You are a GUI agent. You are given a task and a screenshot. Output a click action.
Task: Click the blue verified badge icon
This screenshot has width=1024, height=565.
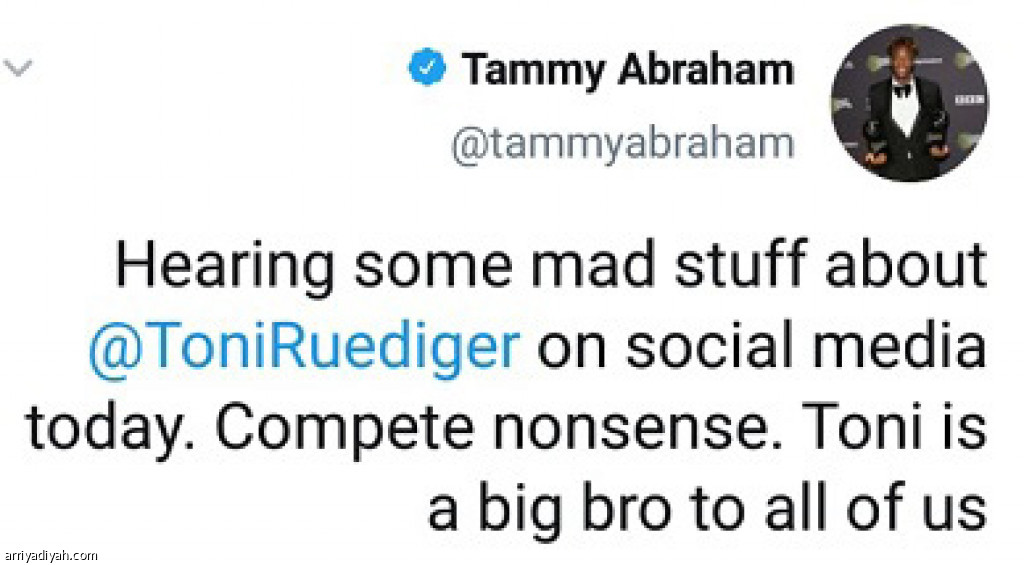tap(426, 70)
